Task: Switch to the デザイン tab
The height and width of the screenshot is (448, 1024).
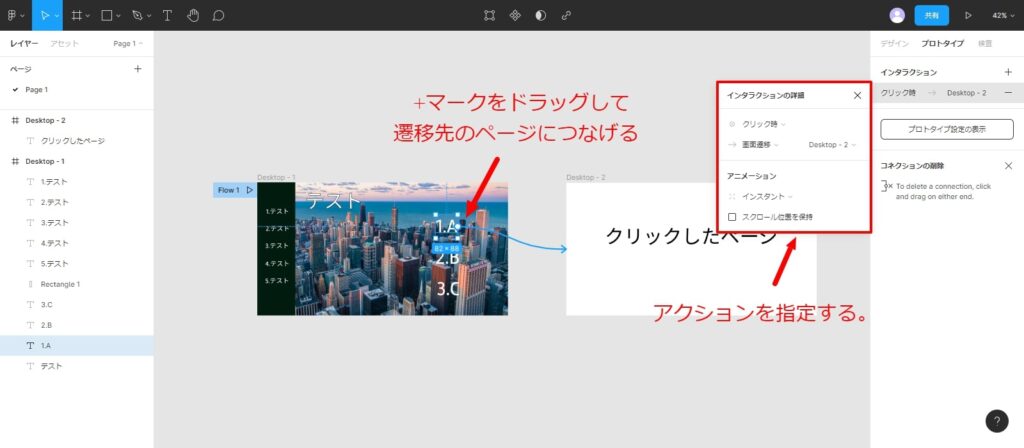Action: [x=895, y=44]
